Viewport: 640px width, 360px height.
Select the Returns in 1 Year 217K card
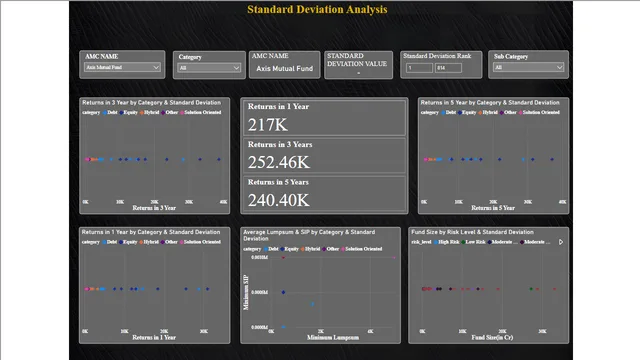(324, 118)
